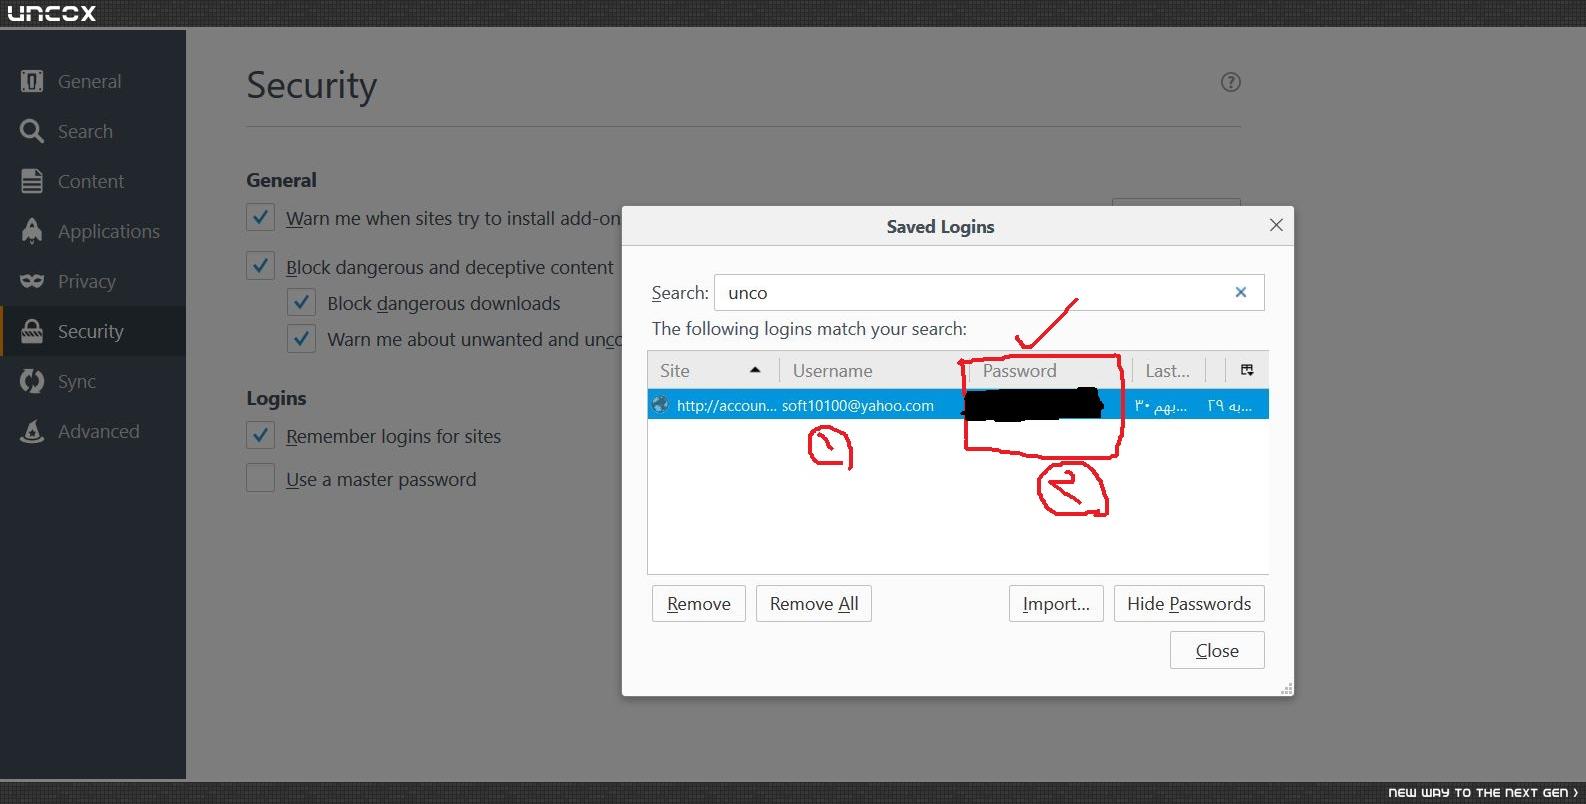This screenshot has height=804, width=1586.
Task: Enable 'Use a master password'
Action: click(260, 478)
